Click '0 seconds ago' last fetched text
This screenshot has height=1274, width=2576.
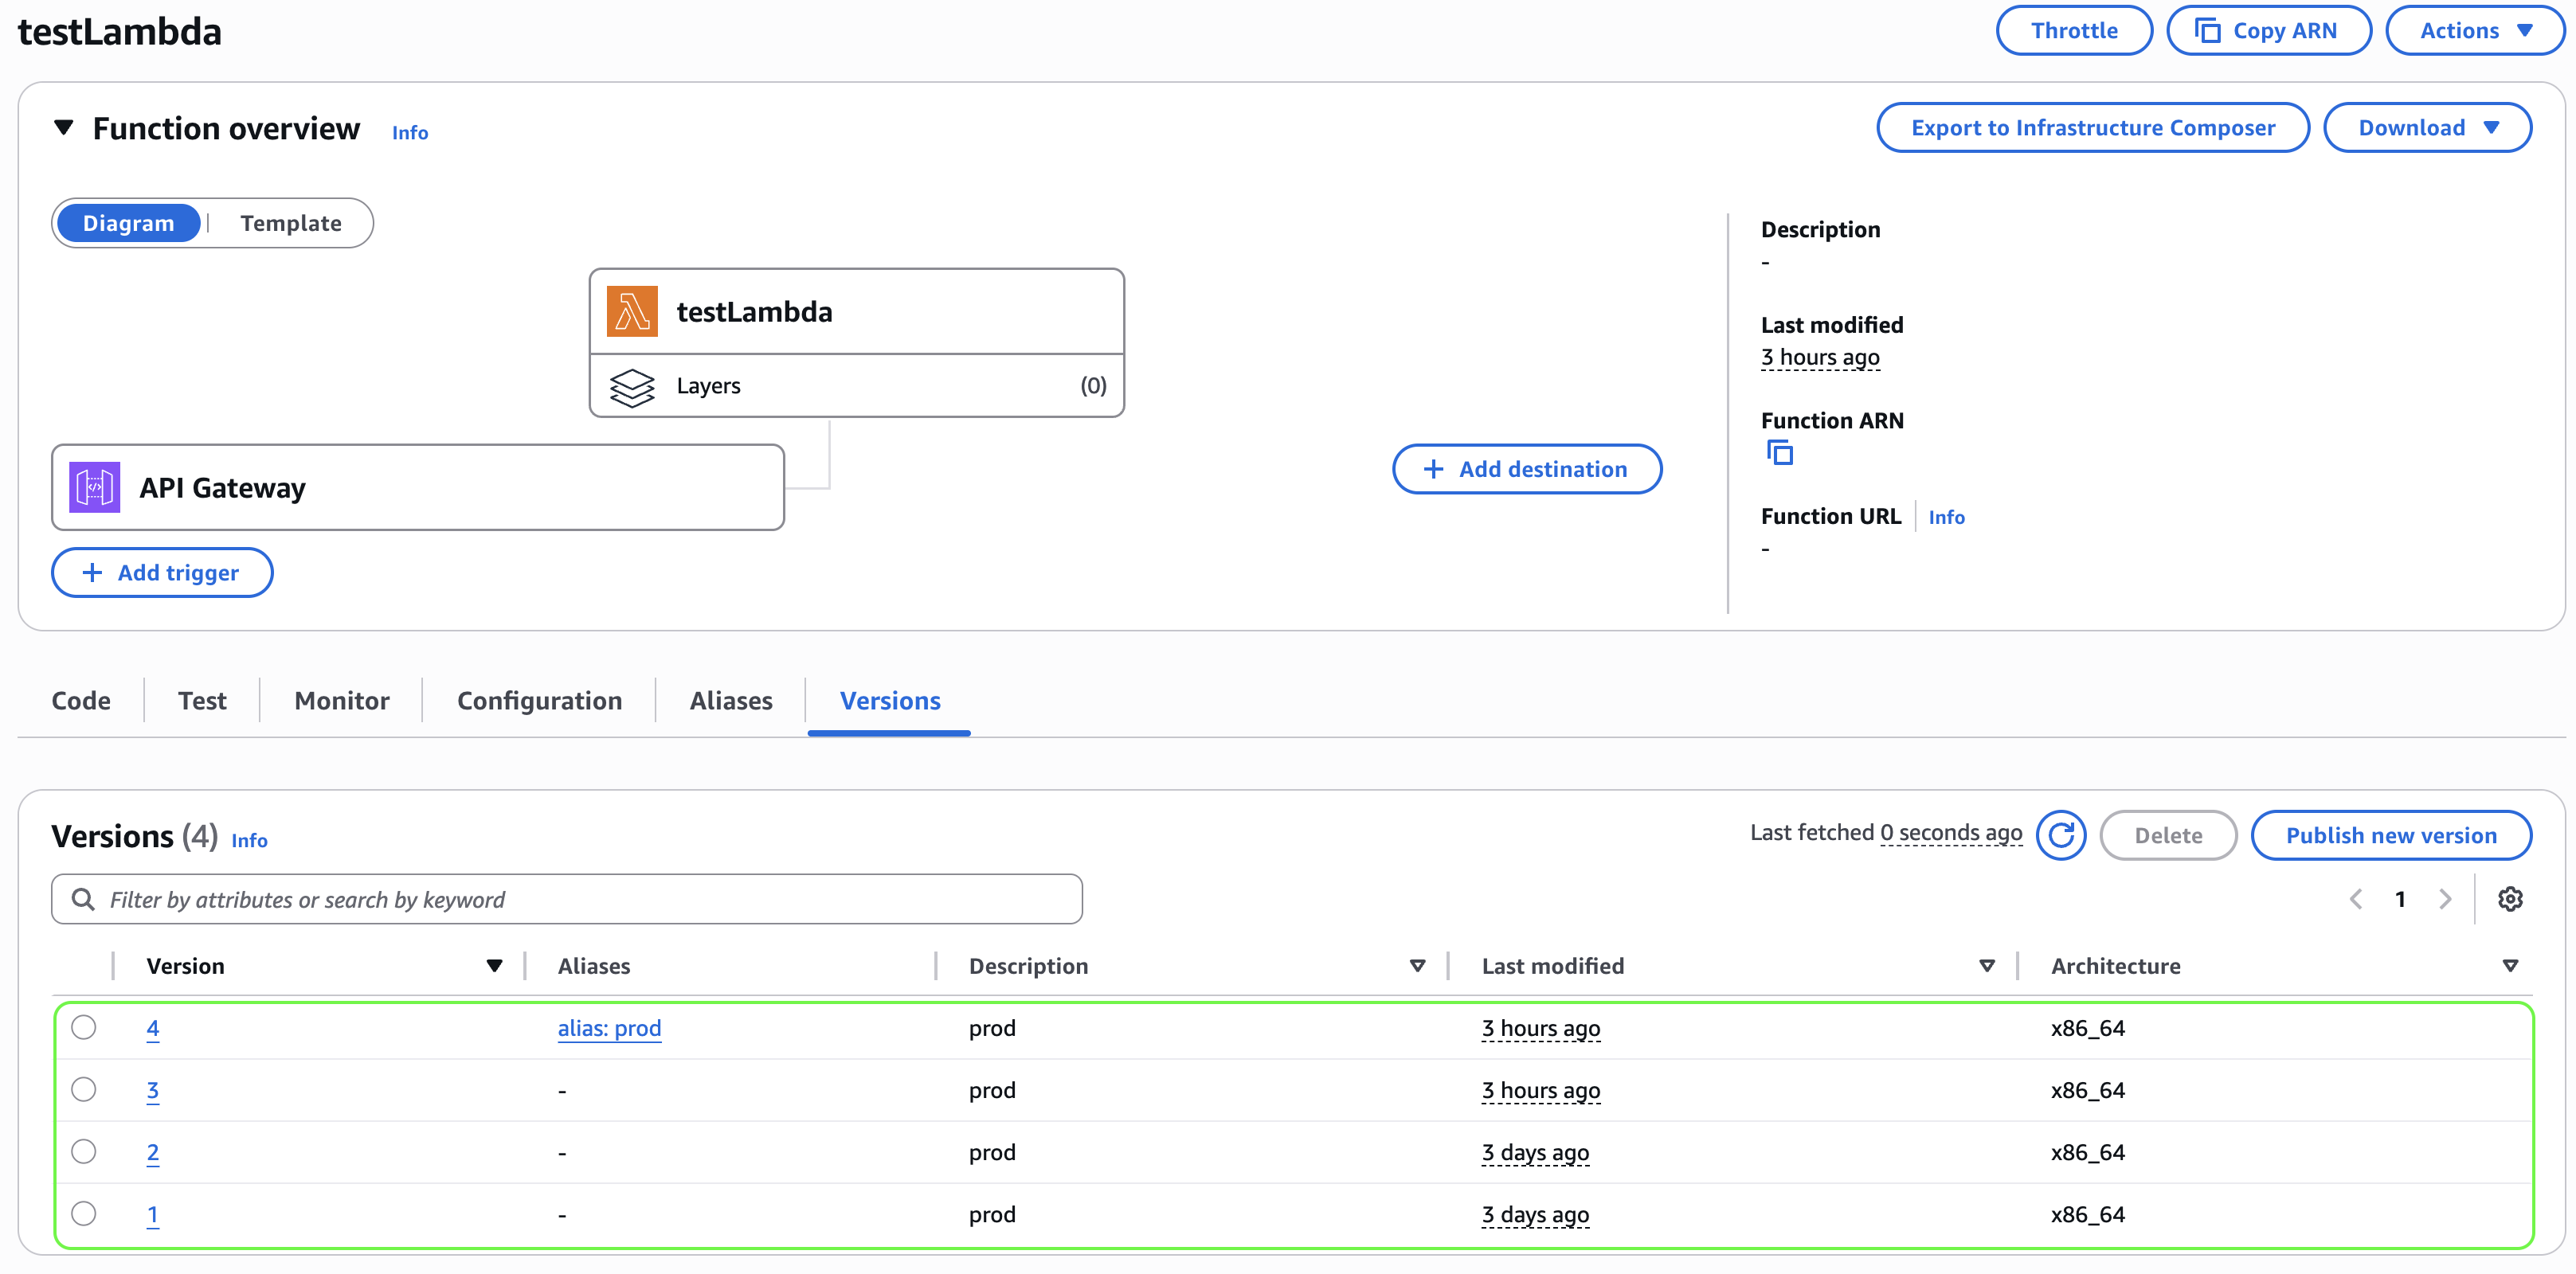pos(1951,832)
